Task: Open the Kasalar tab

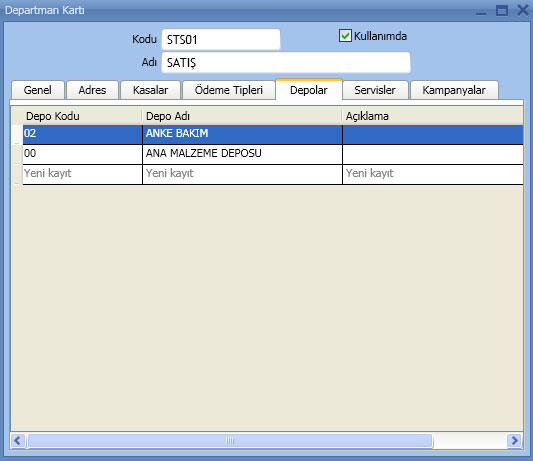Action: 150,90
